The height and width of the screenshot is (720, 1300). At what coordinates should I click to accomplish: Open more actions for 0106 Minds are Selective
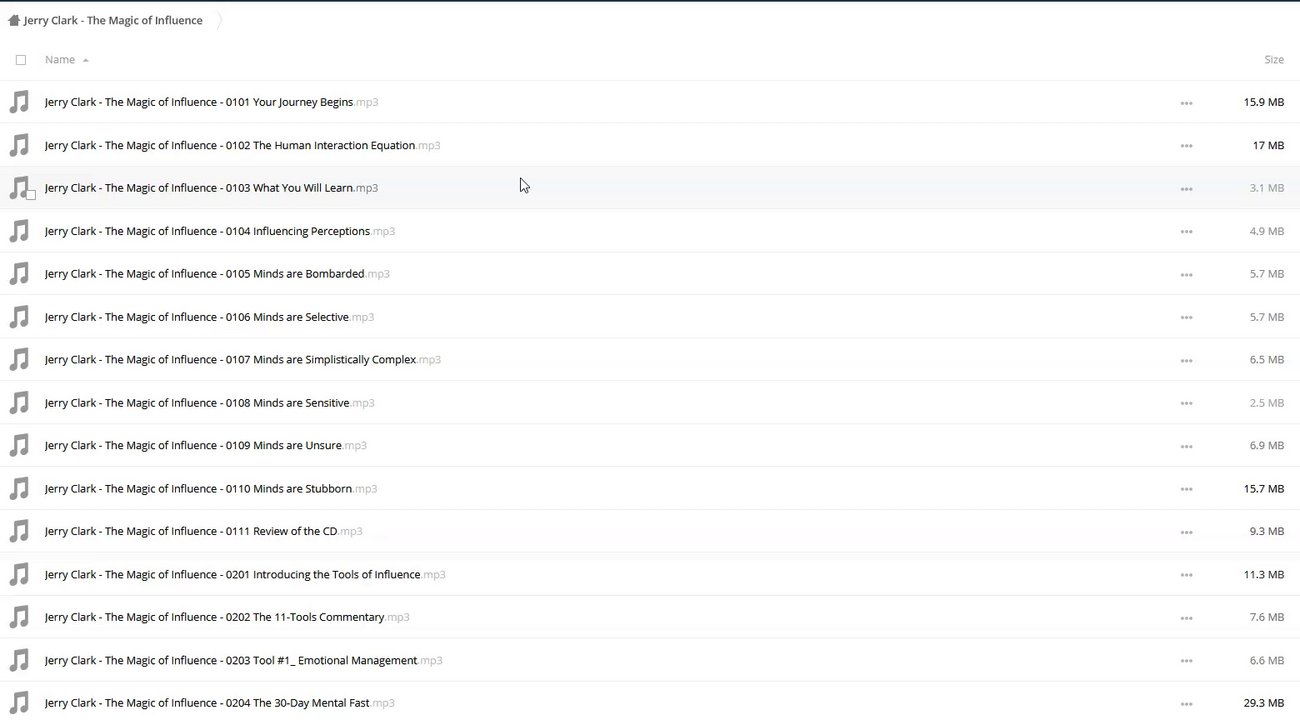[1186, 318]
